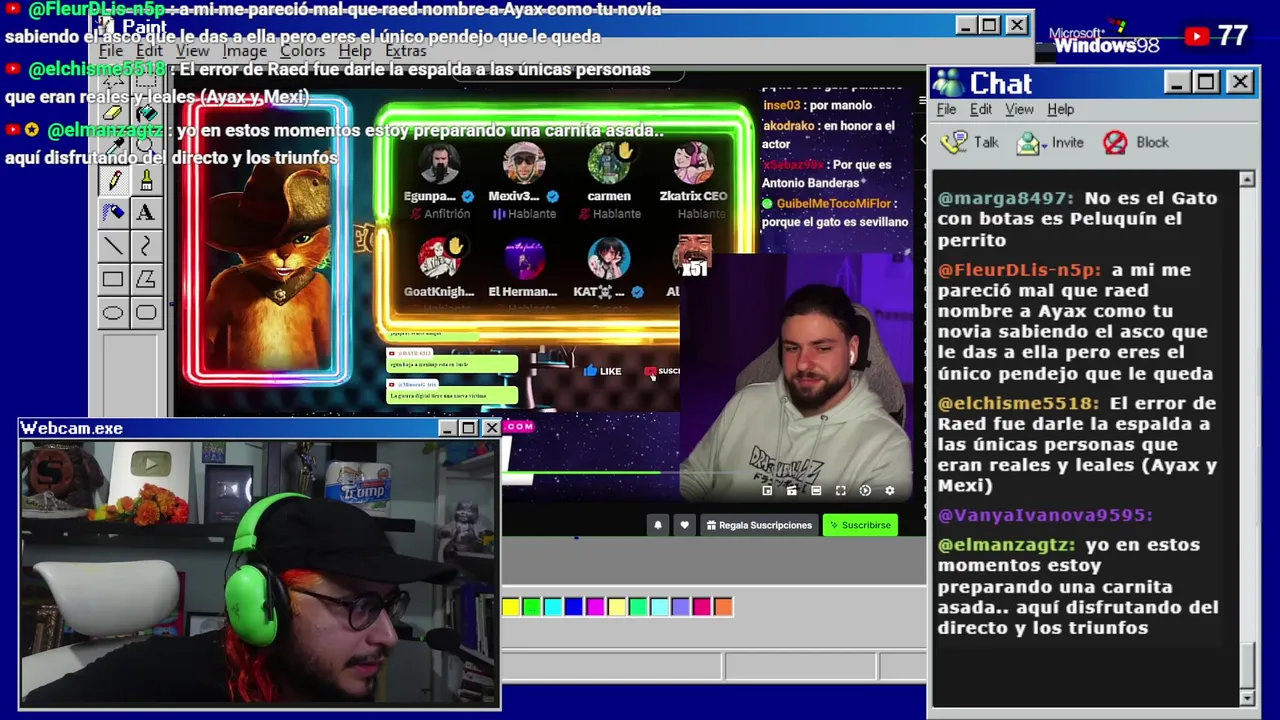
Task: Click the Invite icon in Chat toolbar
Action: [1029, 143]
